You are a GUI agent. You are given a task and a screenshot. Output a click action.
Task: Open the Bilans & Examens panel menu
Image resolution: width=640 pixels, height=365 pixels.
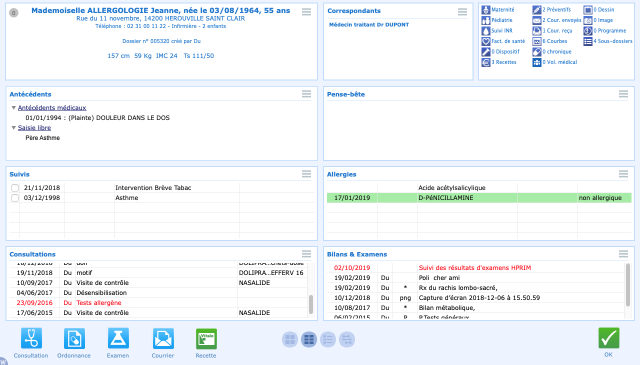[x=623, y=254]
